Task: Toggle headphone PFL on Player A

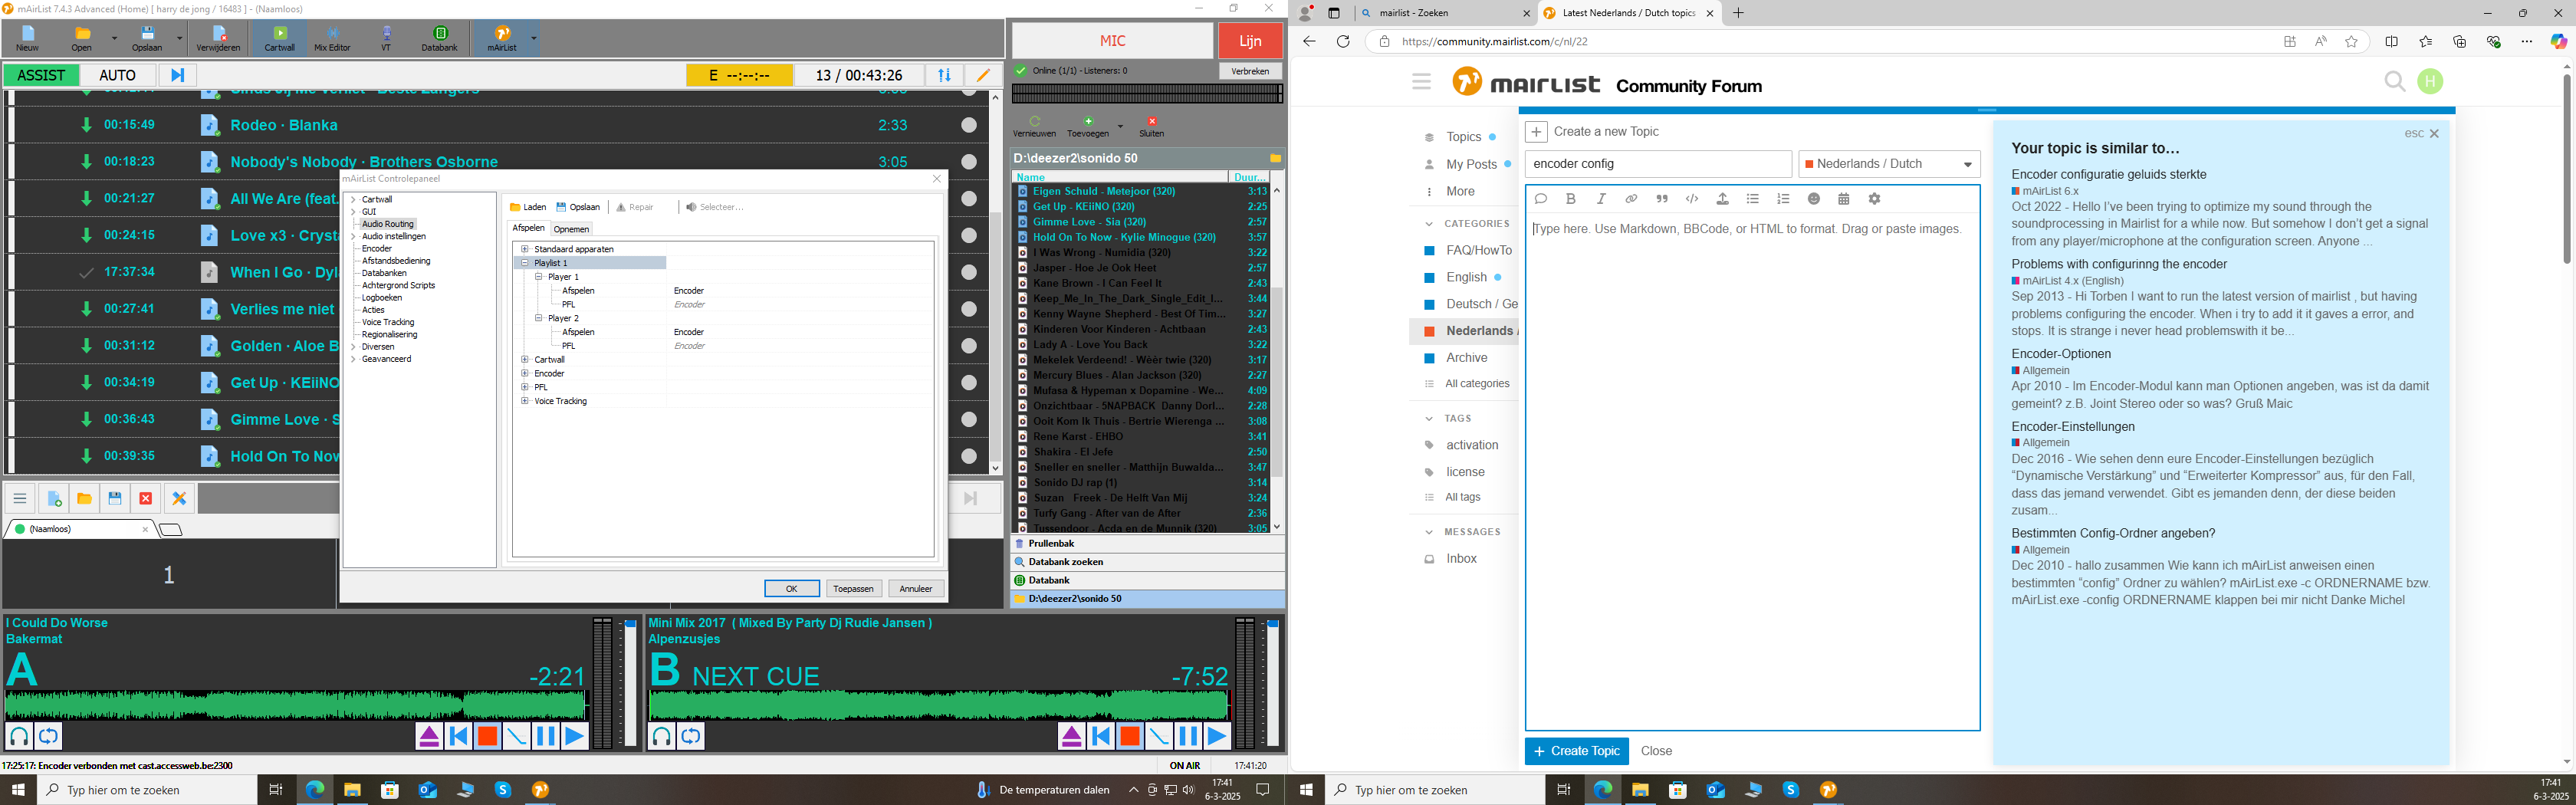Action: click(x=19, y=736)
